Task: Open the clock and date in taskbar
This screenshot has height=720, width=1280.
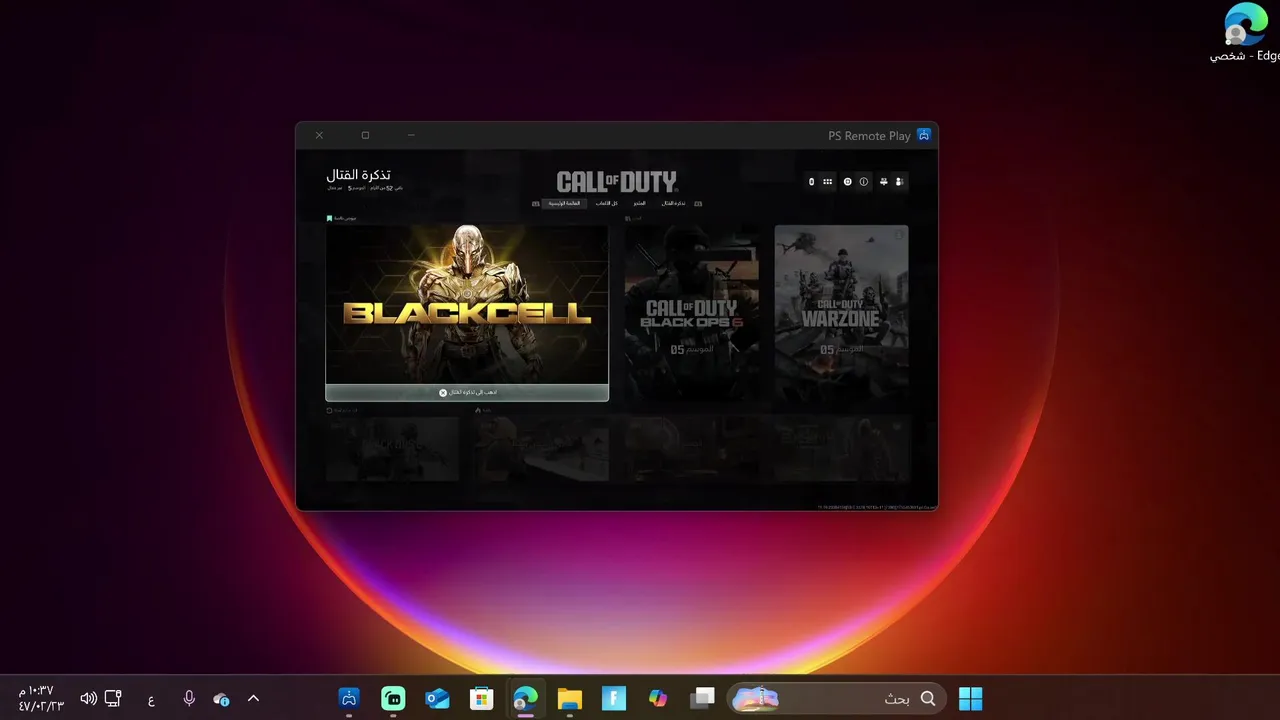Action: tap(41, 698)
